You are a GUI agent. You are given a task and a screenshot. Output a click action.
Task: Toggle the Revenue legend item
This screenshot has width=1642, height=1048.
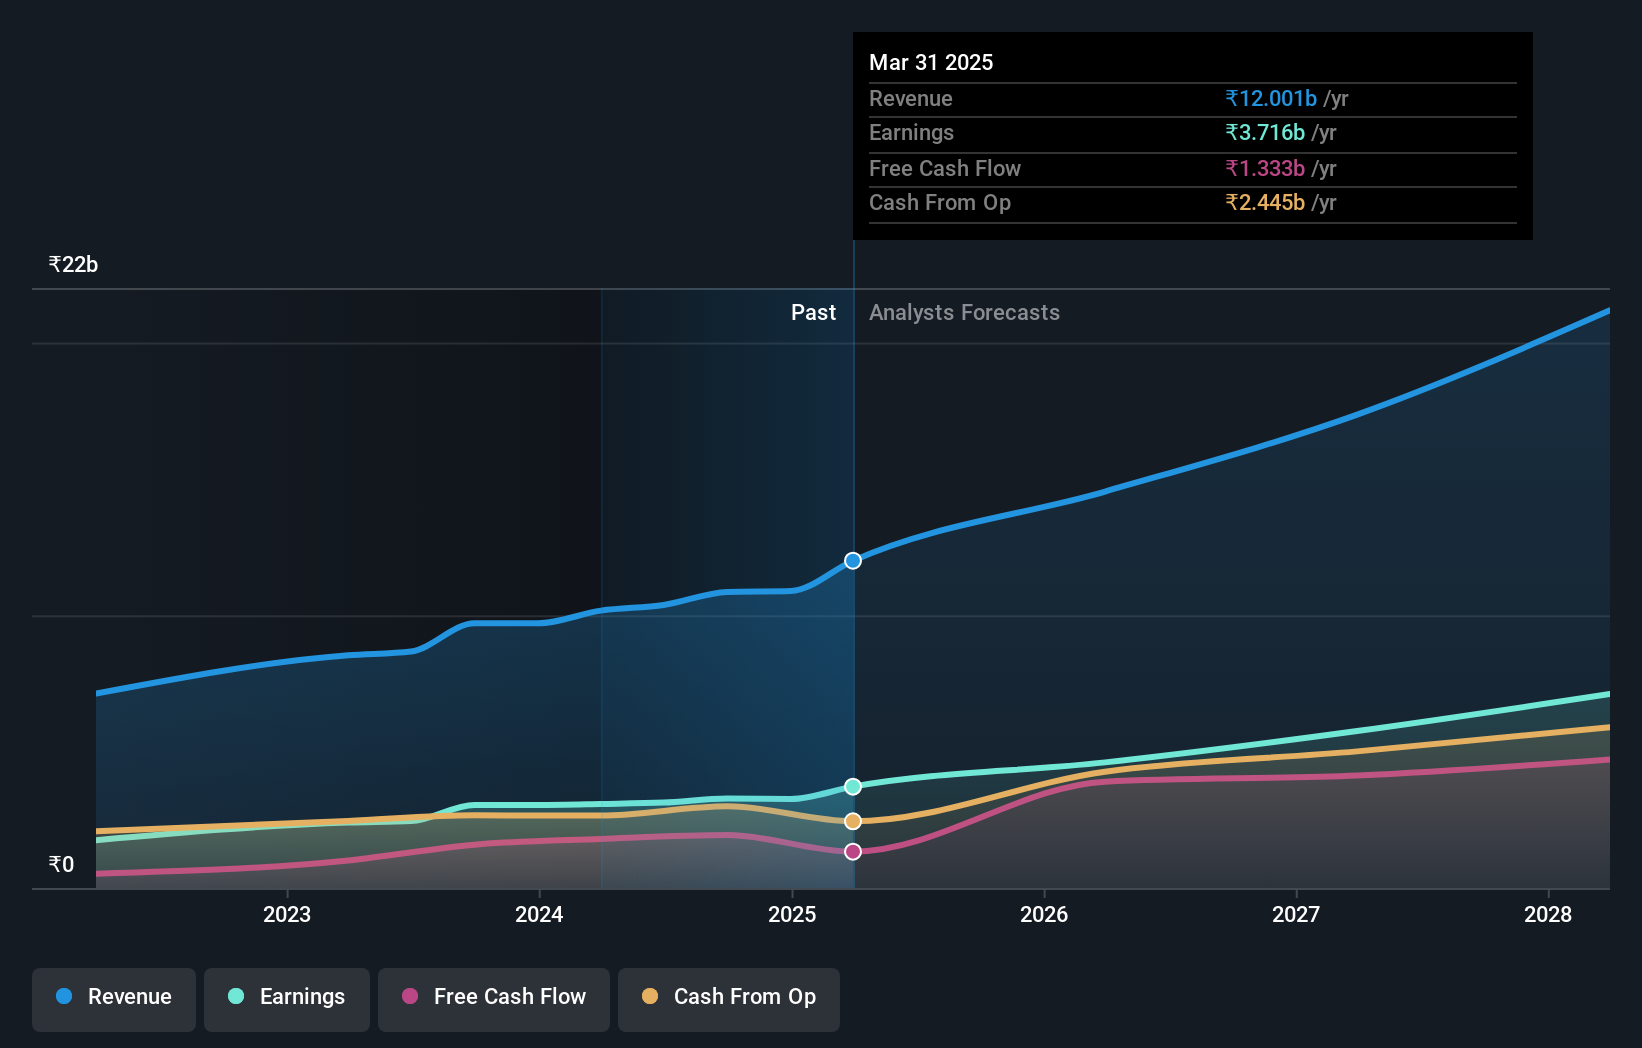click(x=113, y=999)
